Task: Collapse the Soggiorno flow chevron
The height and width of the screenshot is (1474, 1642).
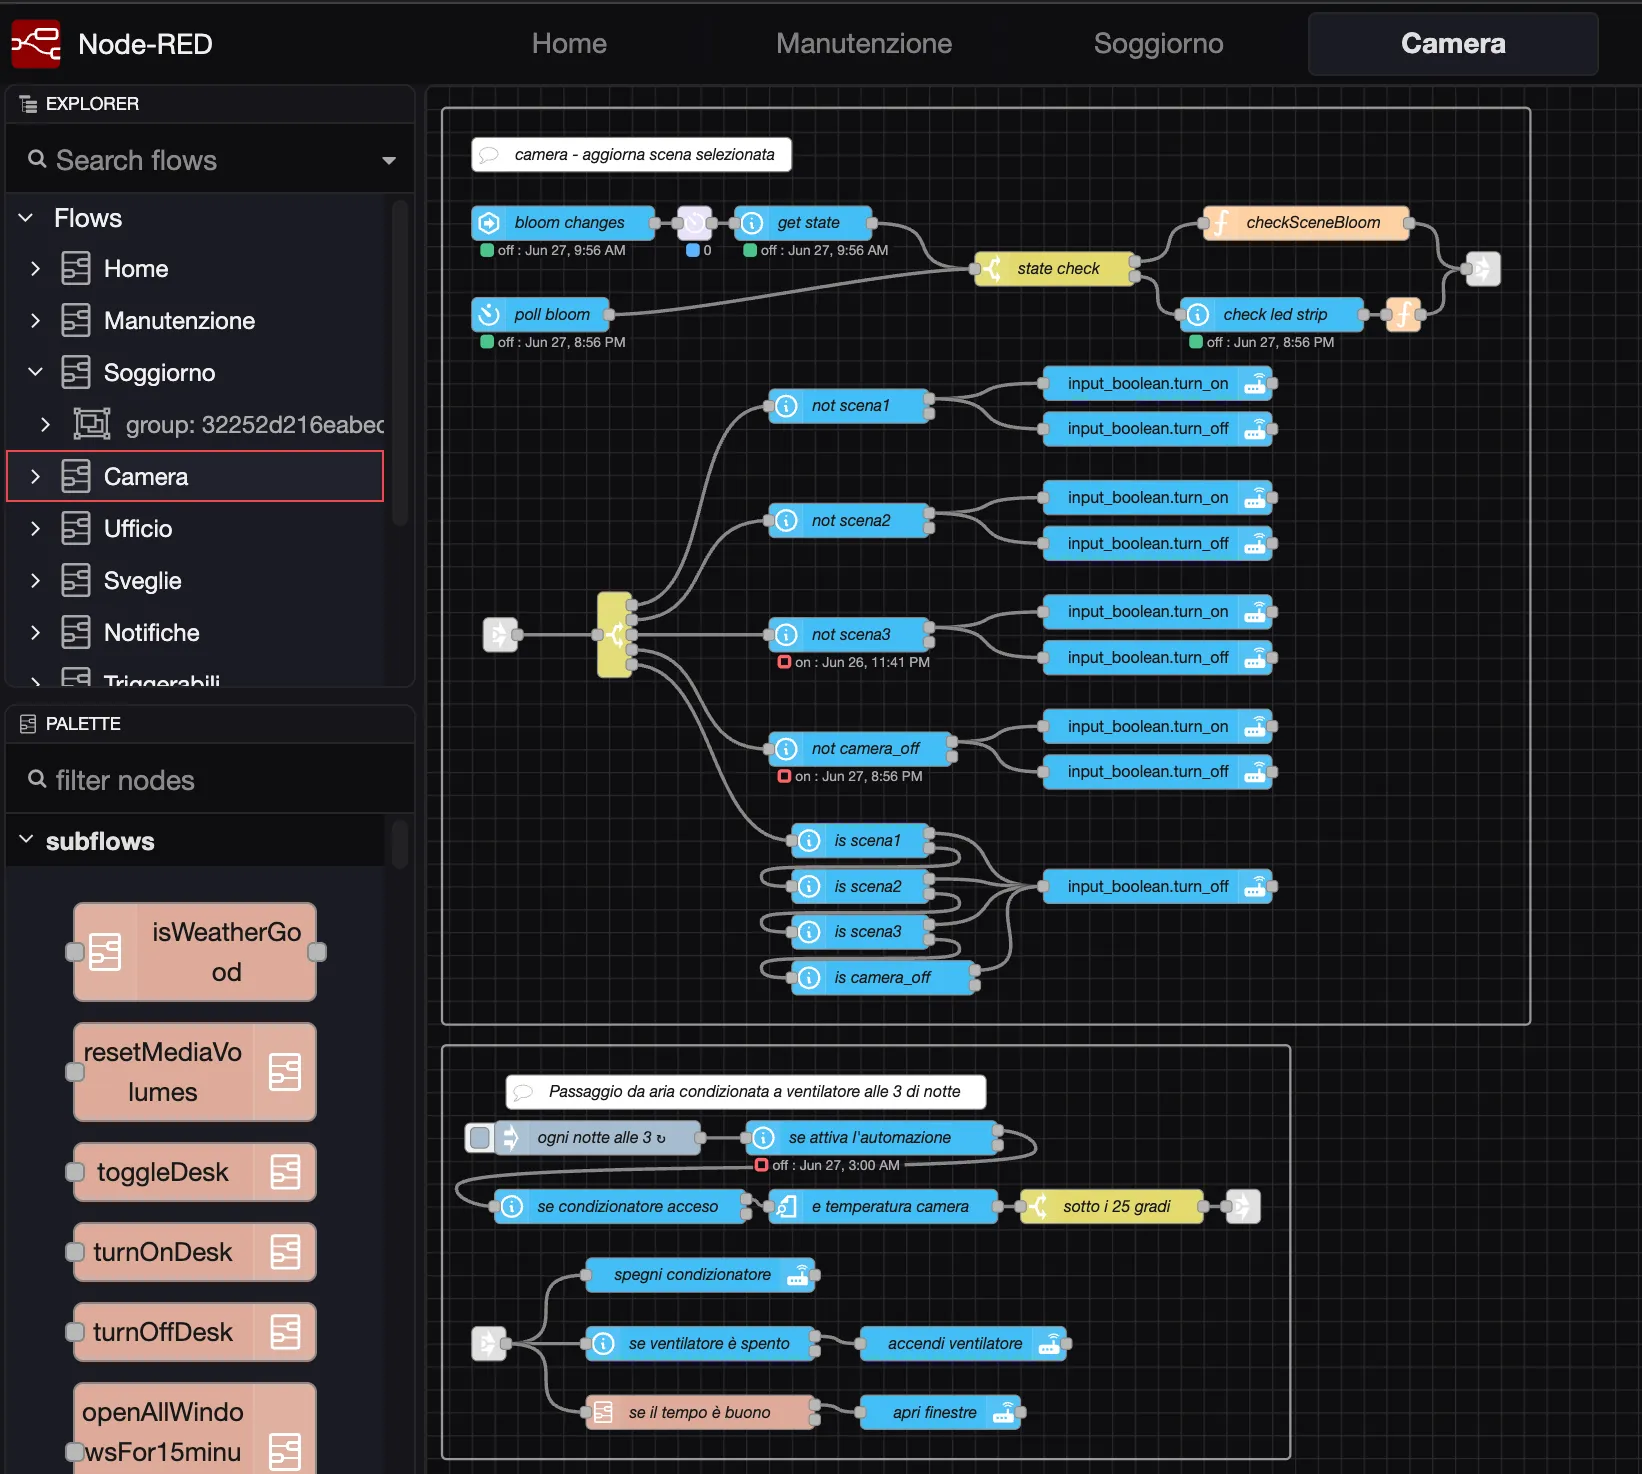Action: coord(35,373)
